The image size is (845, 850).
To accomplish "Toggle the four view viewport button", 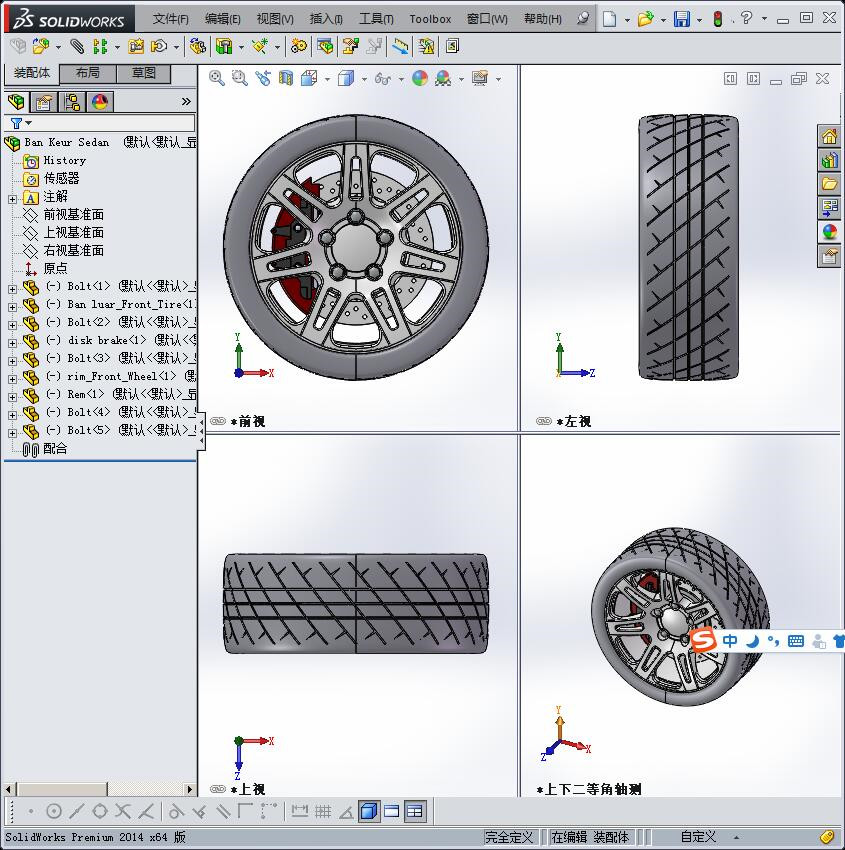I will coord(414,811).
